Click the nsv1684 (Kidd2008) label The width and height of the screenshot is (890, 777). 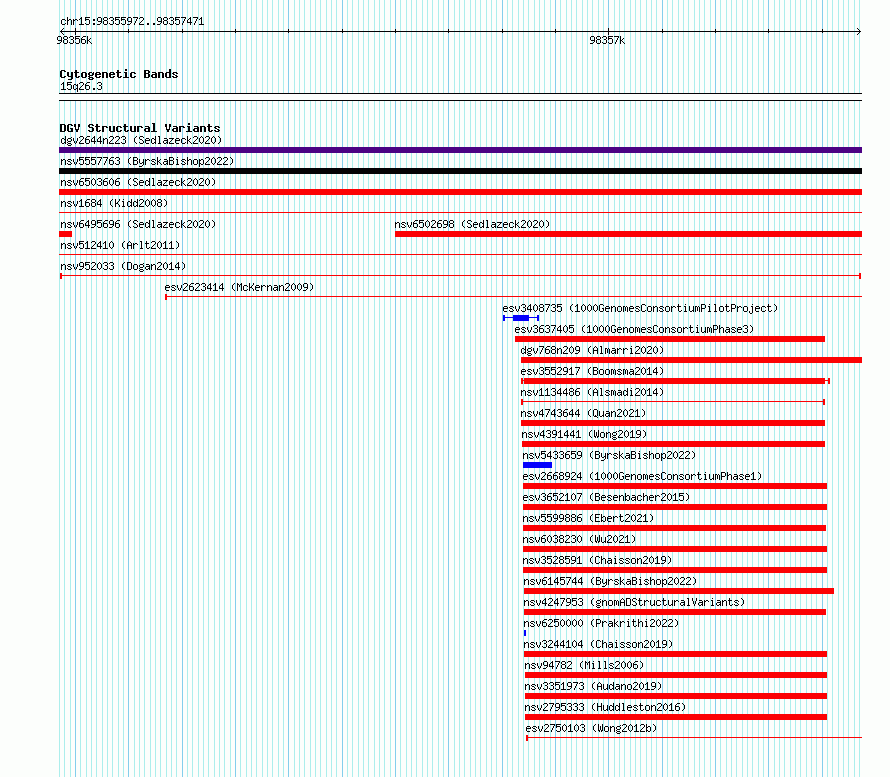click(x=114, y=203)
